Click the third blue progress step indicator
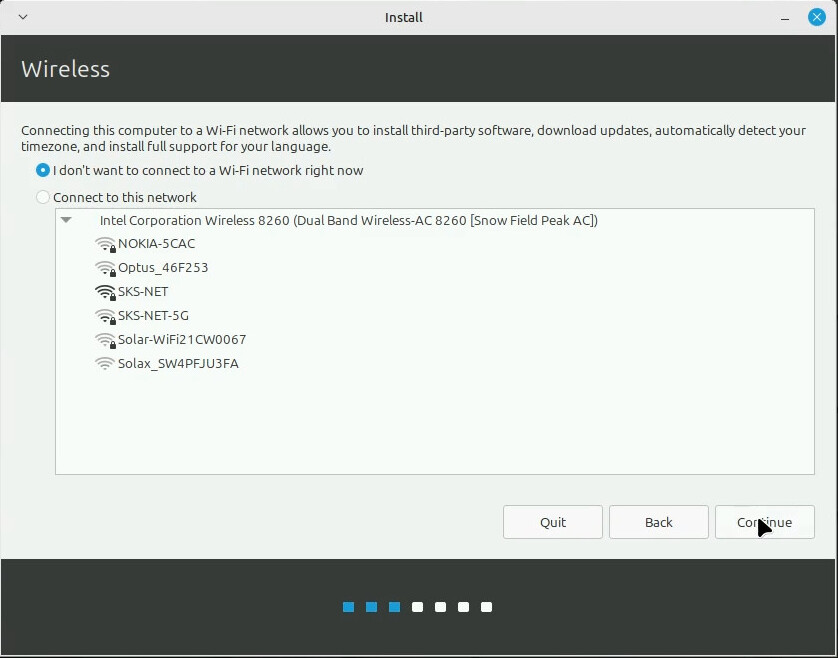The image size is (838, 658). click(x=394, y=607)
